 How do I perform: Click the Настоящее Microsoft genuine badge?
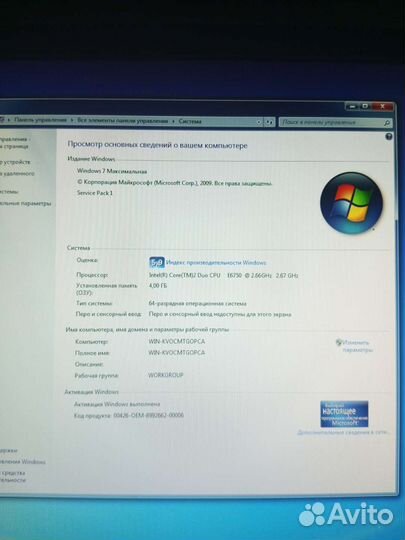pos(344,414)
